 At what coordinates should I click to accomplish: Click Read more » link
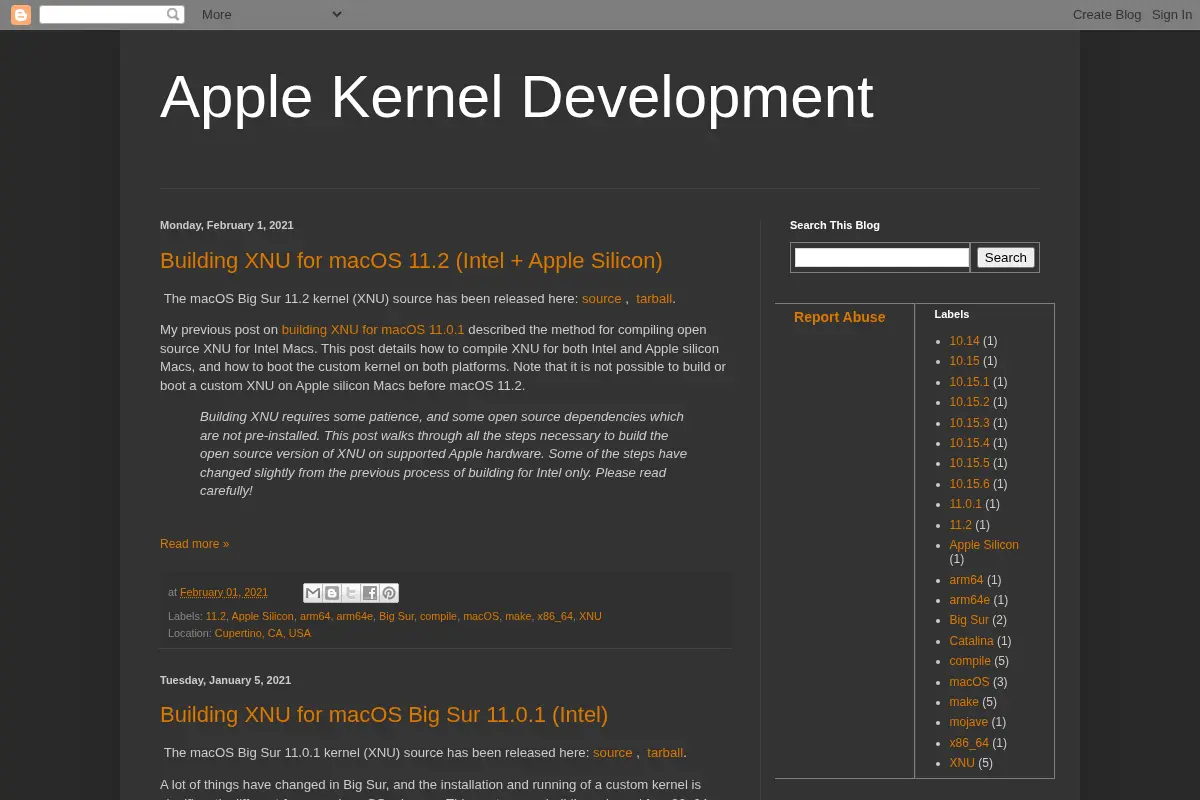(x=194, y=544)
